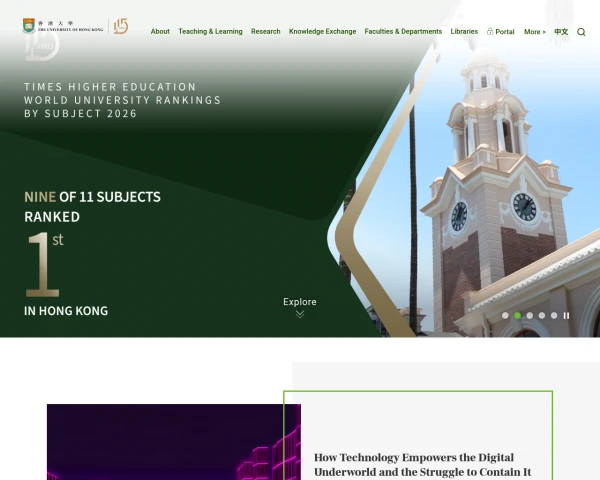
Task: Open the Faculties & Departments dropdown
Action: 403,32
